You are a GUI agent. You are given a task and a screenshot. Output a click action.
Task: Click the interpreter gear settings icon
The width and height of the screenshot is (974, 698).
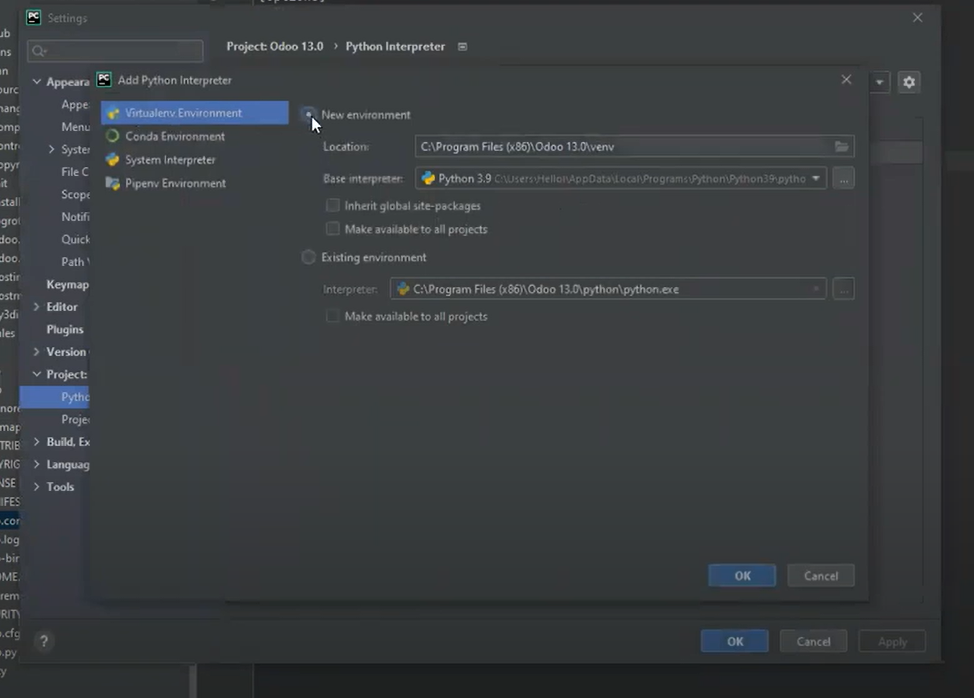pos(909,82)
